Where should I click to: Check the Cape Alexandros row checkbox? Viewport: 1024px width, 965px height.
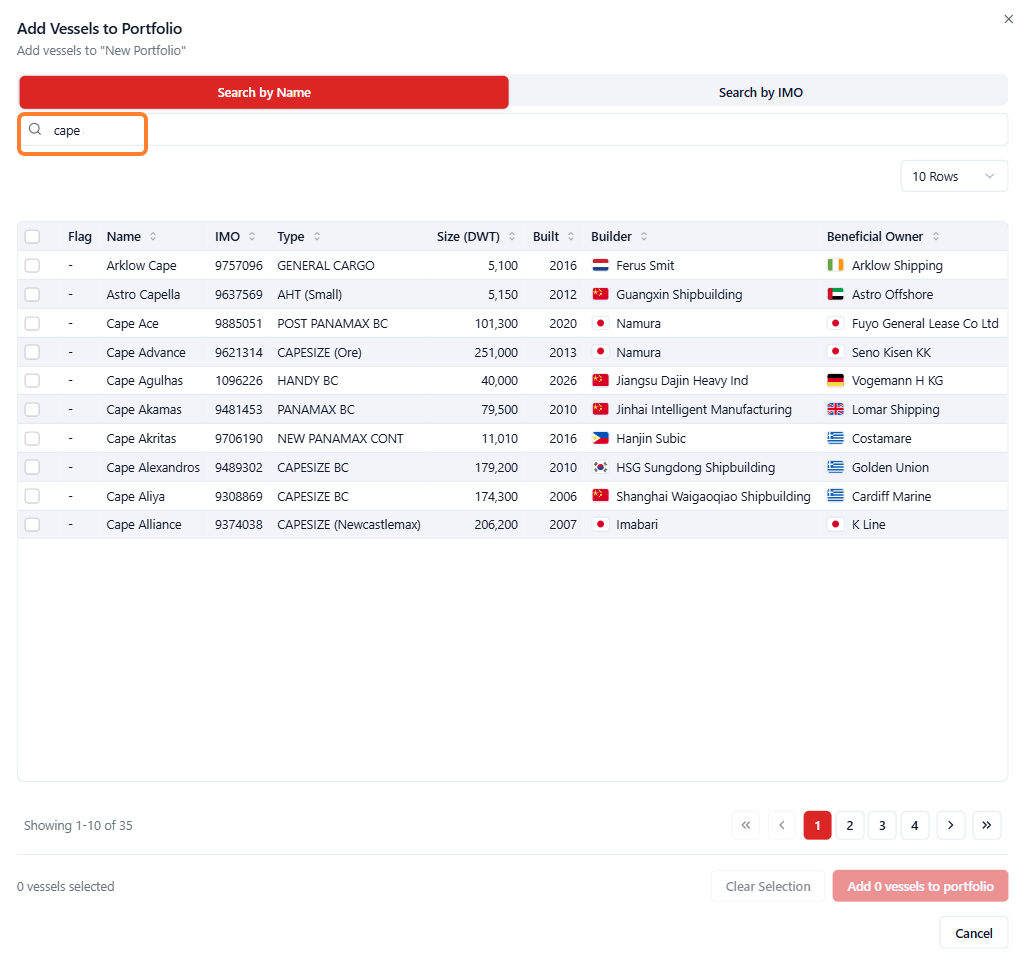coord(32,467)
